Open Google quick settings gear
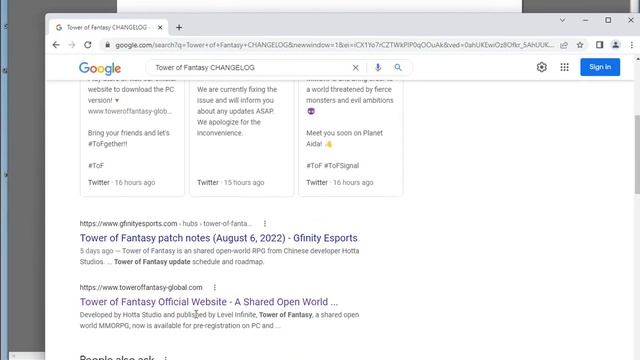 pyautogui.click(x=542, y=67)
